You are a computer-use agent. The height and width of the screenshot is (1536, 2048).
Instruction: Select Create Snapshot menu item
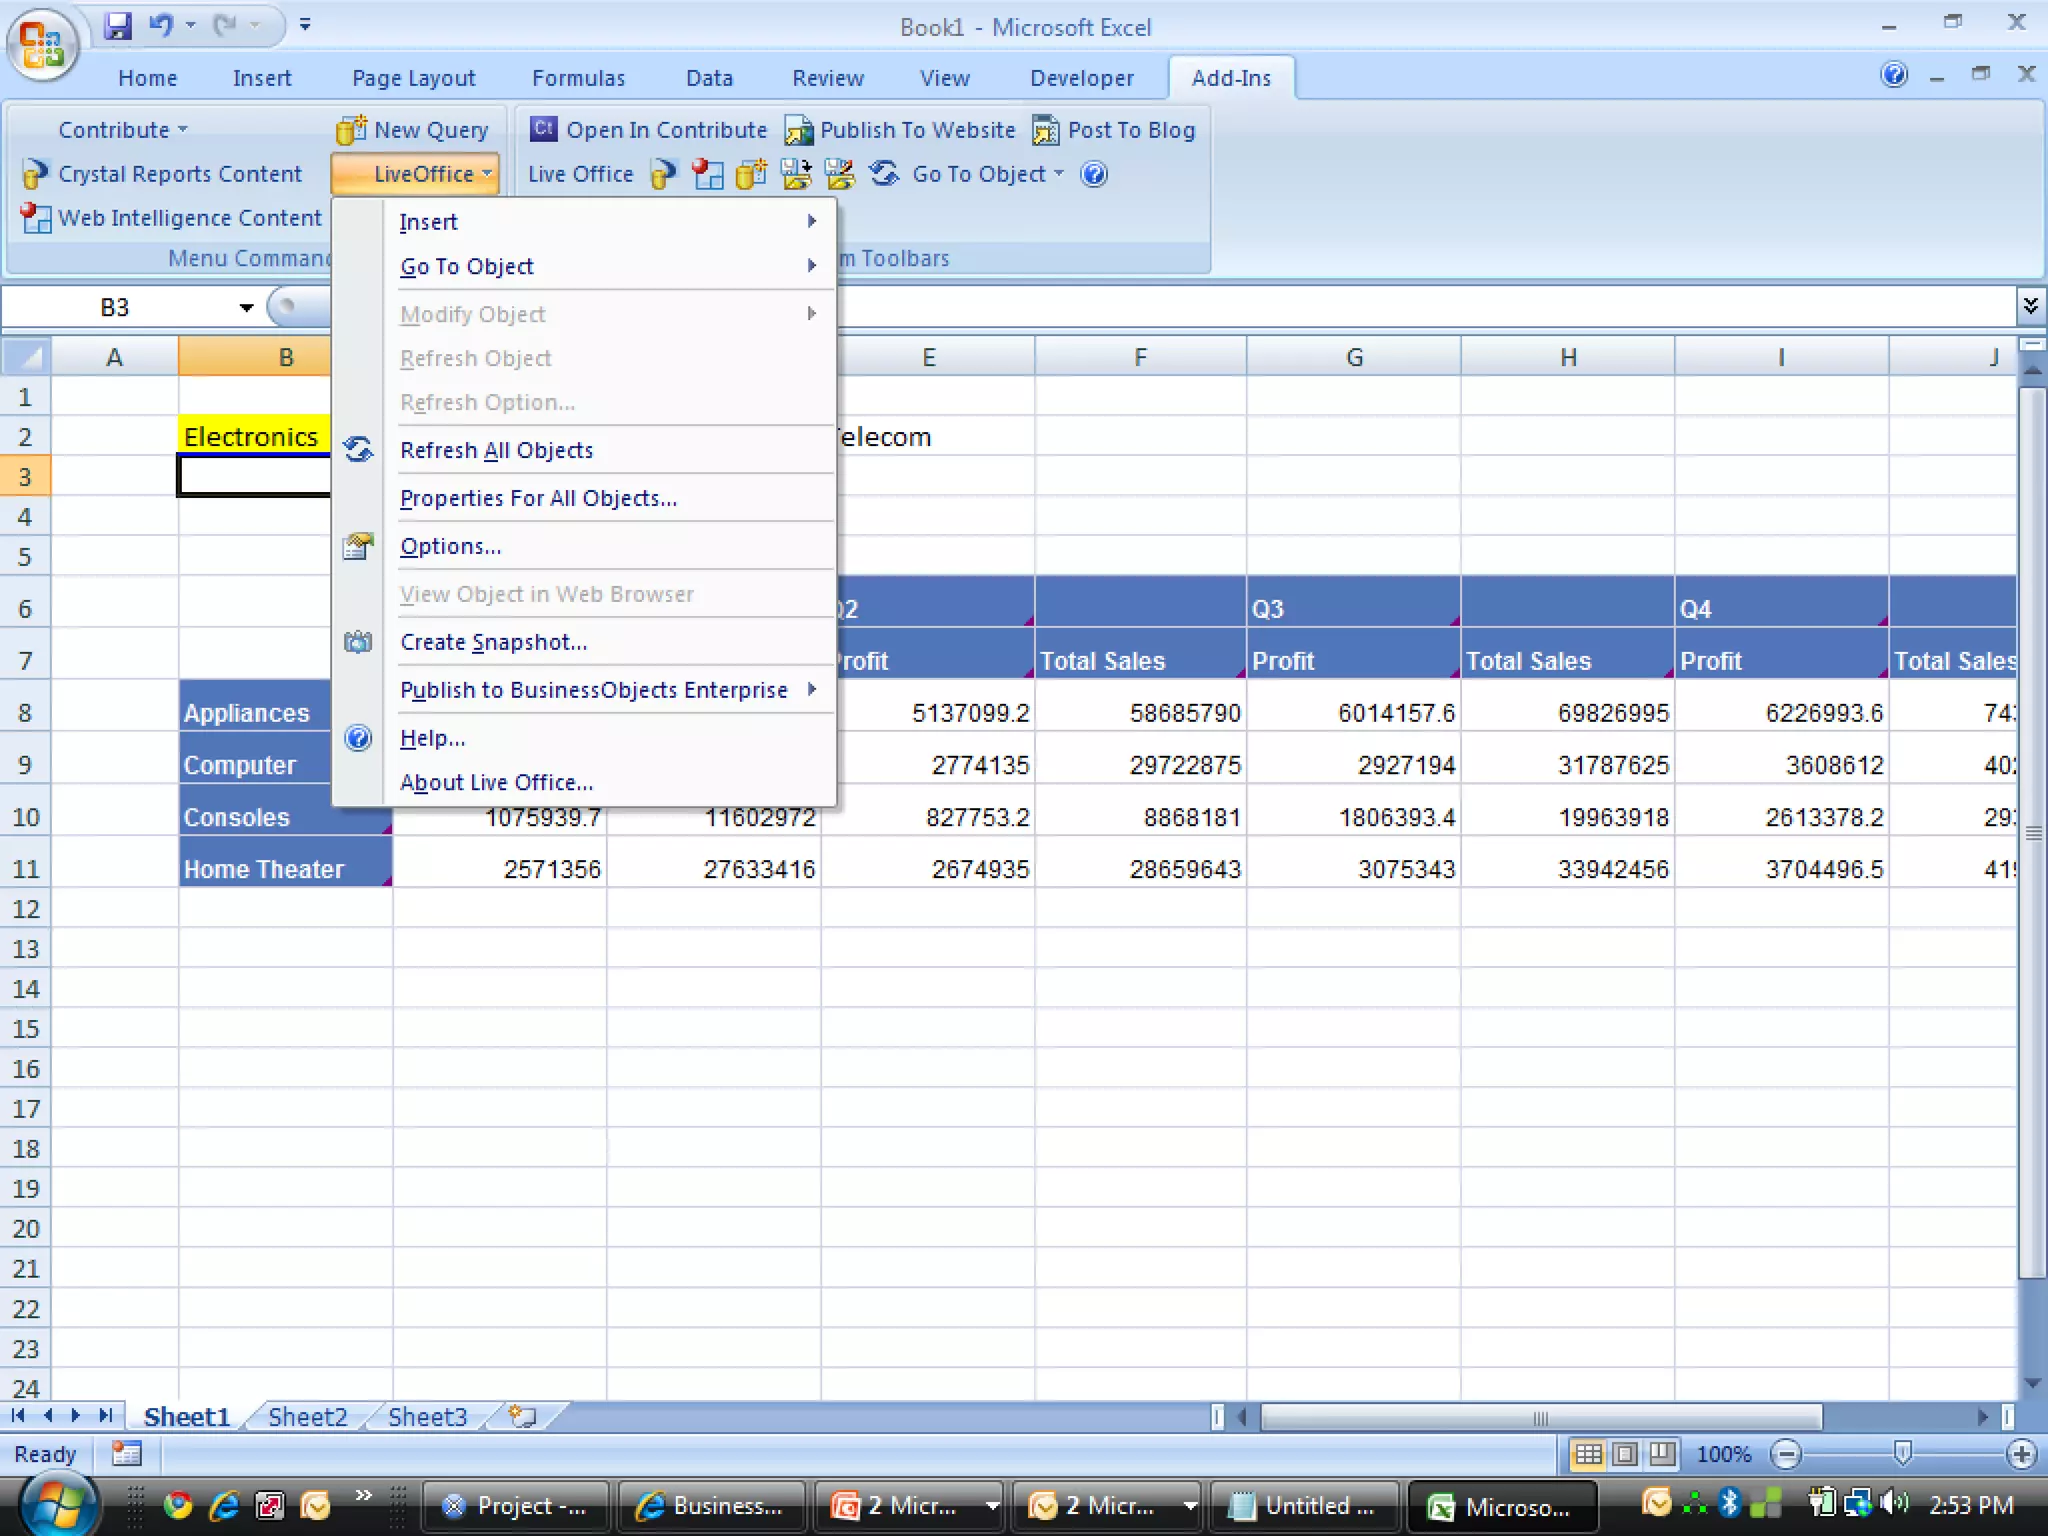click(x=608, y=642)
